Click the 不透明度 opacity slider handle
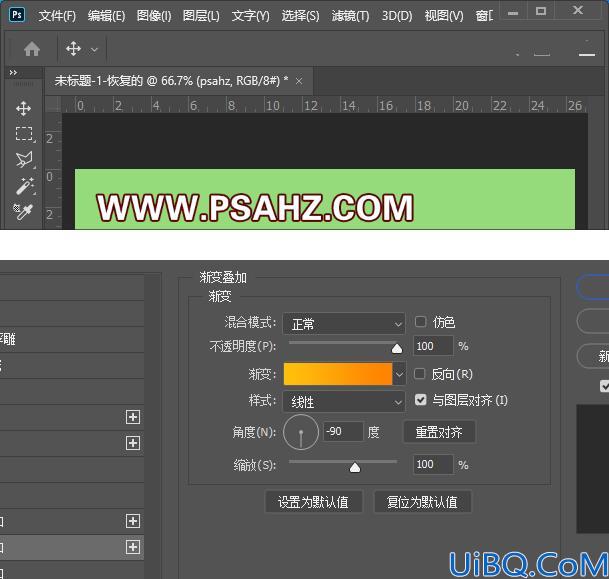609x579 pixels. pyautogui.click(x=397, y=348)
